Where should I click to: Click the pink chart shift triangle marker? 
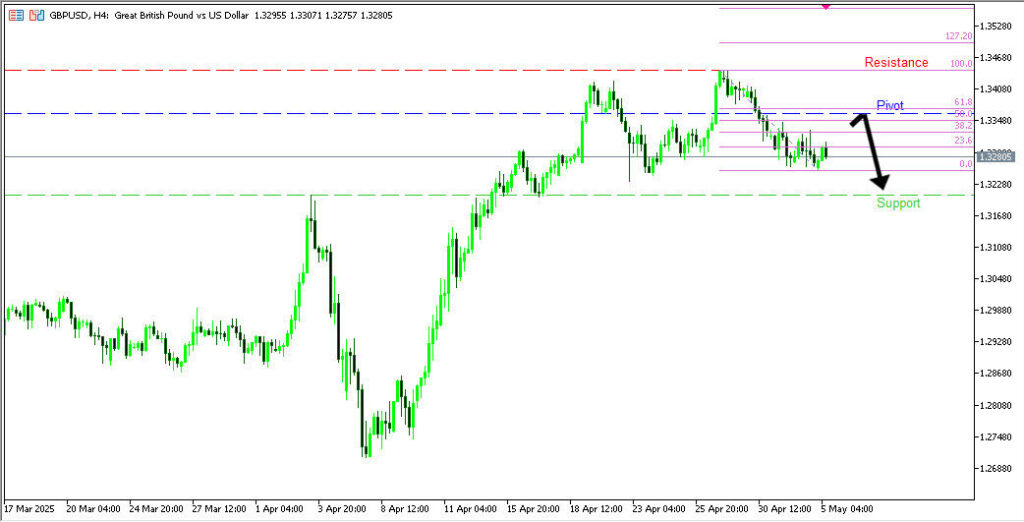(x=825, y=5)
